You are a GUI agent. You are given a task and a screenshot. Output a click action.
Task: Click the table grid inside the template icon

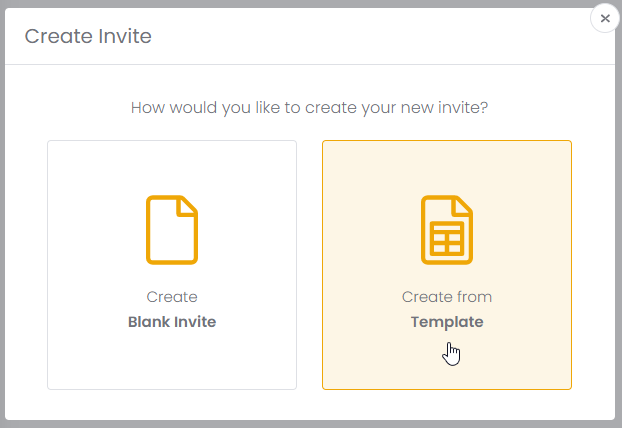click(447, 240)
